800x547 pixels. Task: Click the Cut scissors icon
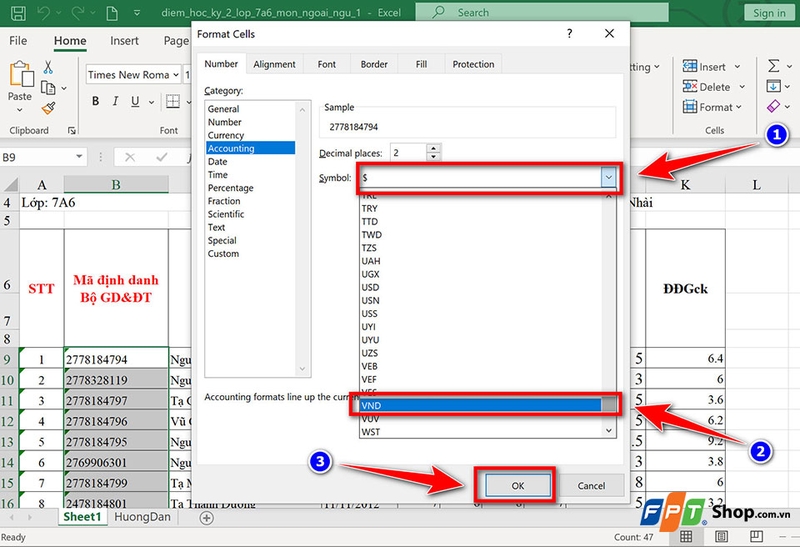(x=48, y=67)
